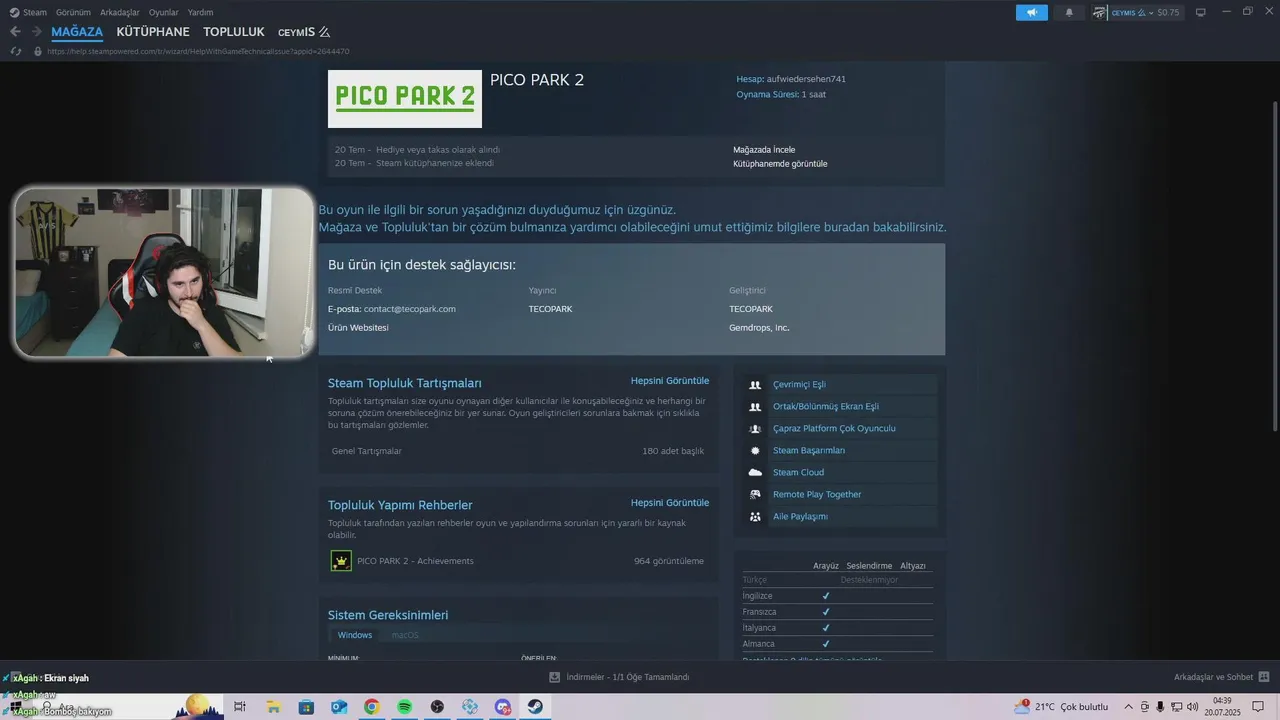
Task: Open OBS Studio from the taskbar
Action: click(x=437, y=707)
